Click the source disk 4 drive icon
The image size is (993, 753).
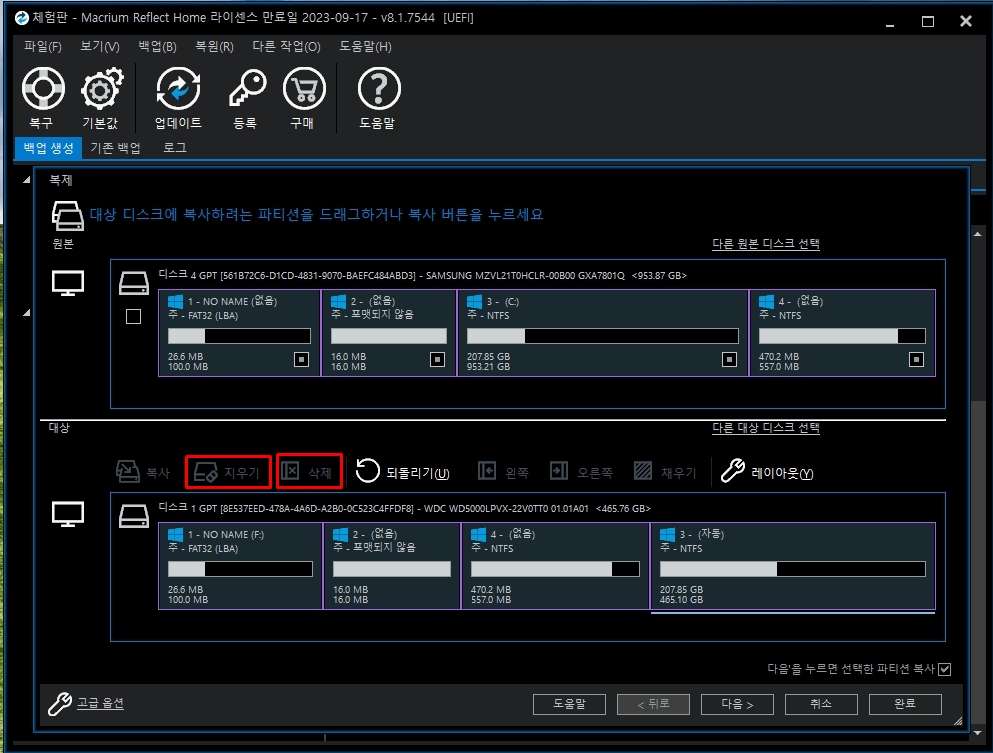click(x=134, y=283)
